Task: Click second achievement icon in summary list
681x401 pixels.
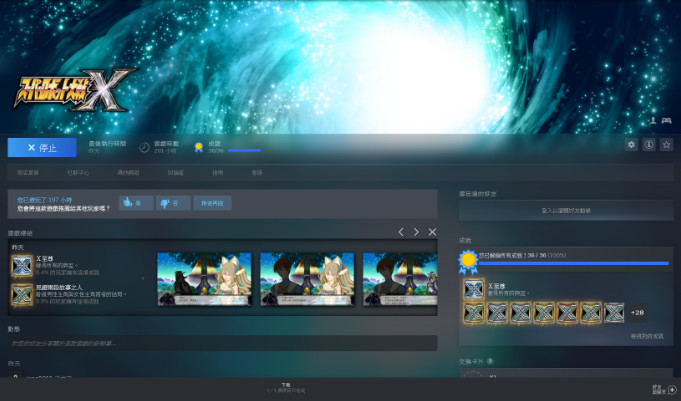Action: coord(22,295)
